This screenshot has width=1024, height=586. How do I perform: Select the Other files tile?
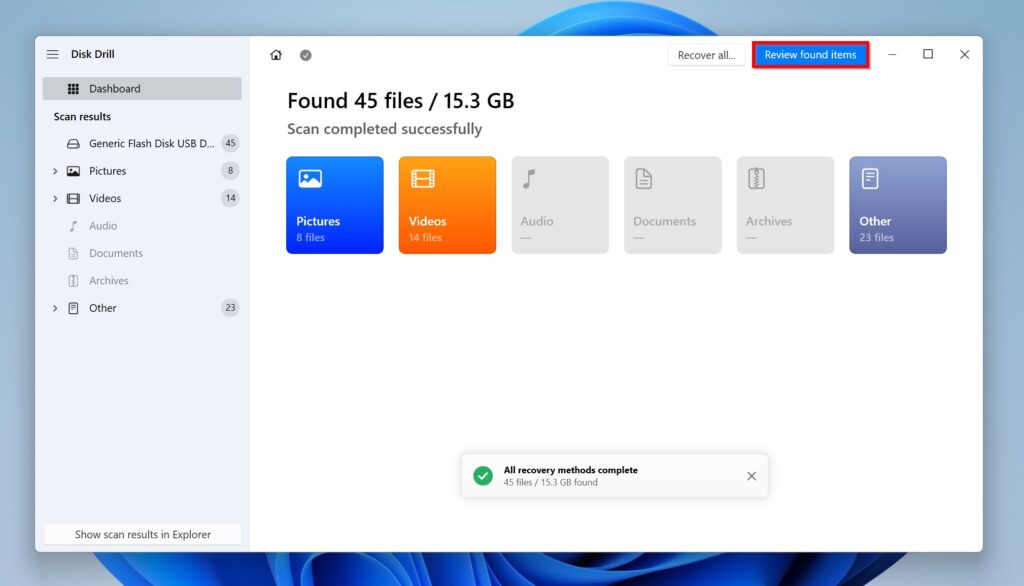897,204
